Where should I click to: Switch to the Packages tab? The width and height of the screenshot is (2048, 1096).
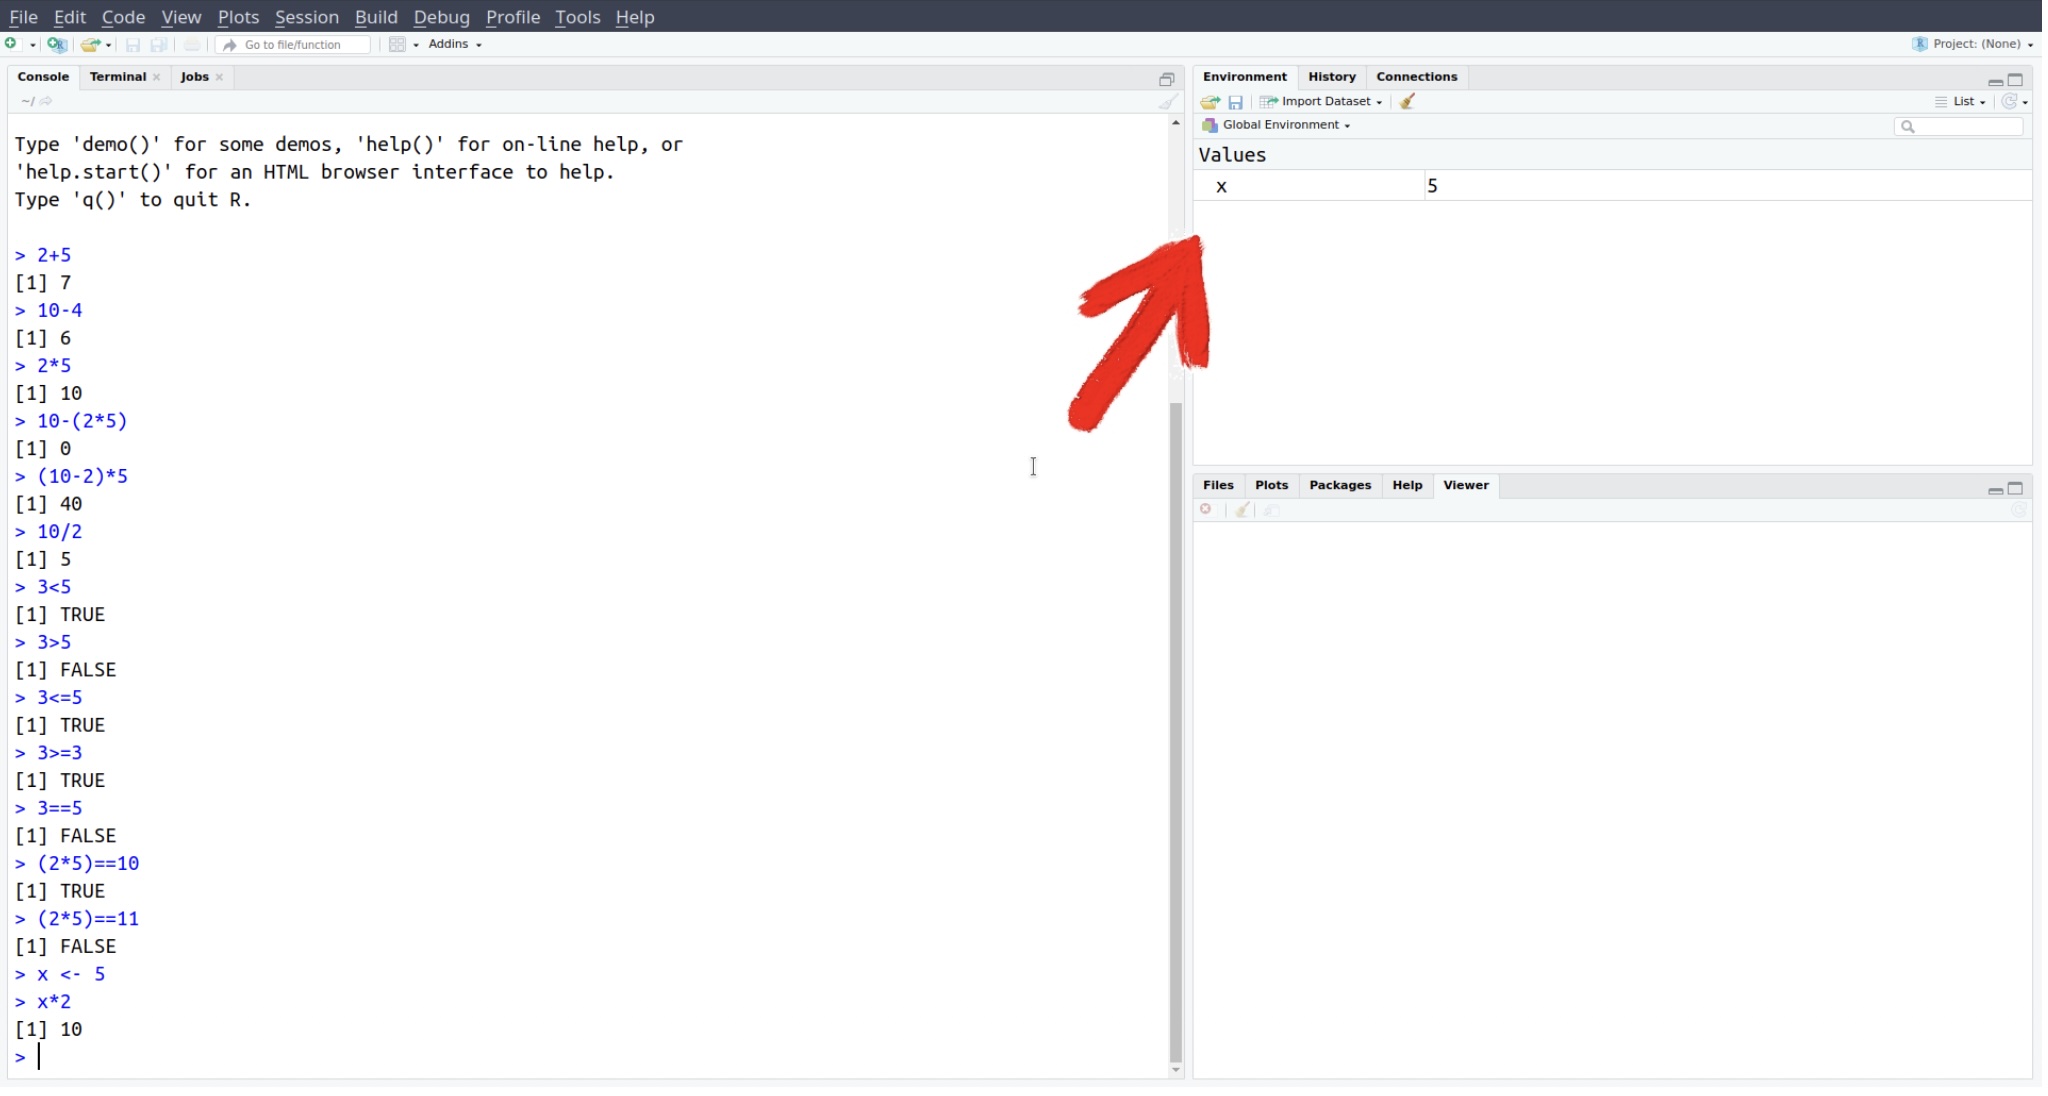click(1339, 485)
